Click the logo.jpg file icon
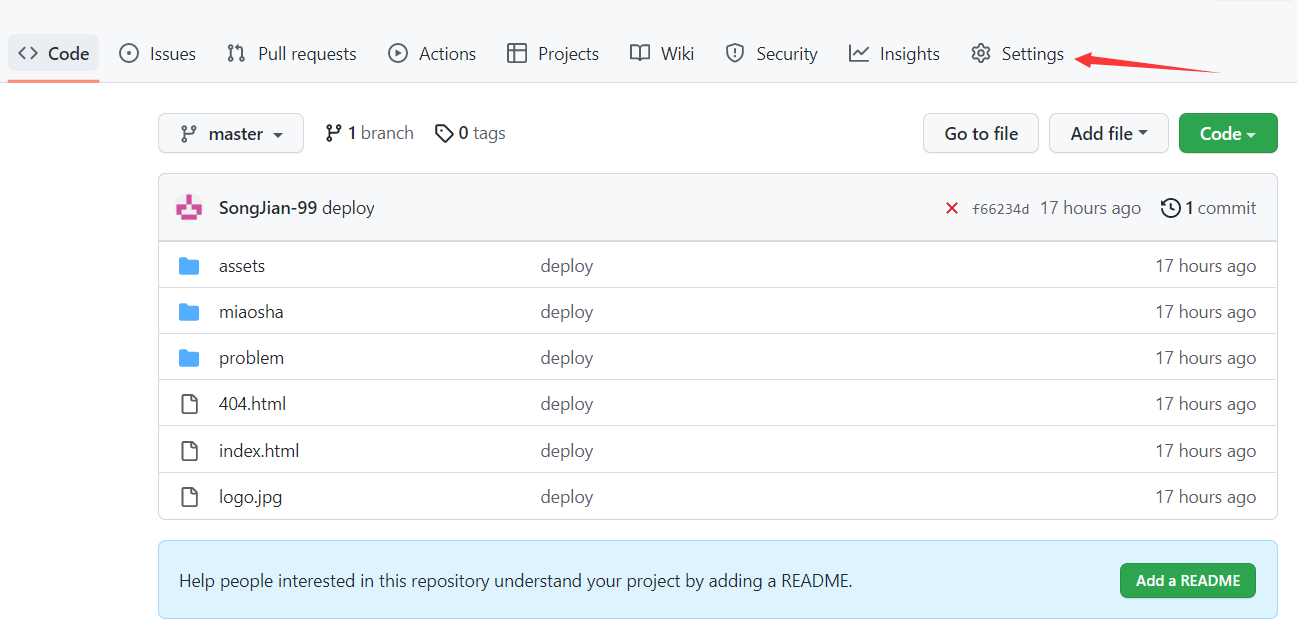Viewport: 1297px width, 637px height. click(x=189, y=497)
